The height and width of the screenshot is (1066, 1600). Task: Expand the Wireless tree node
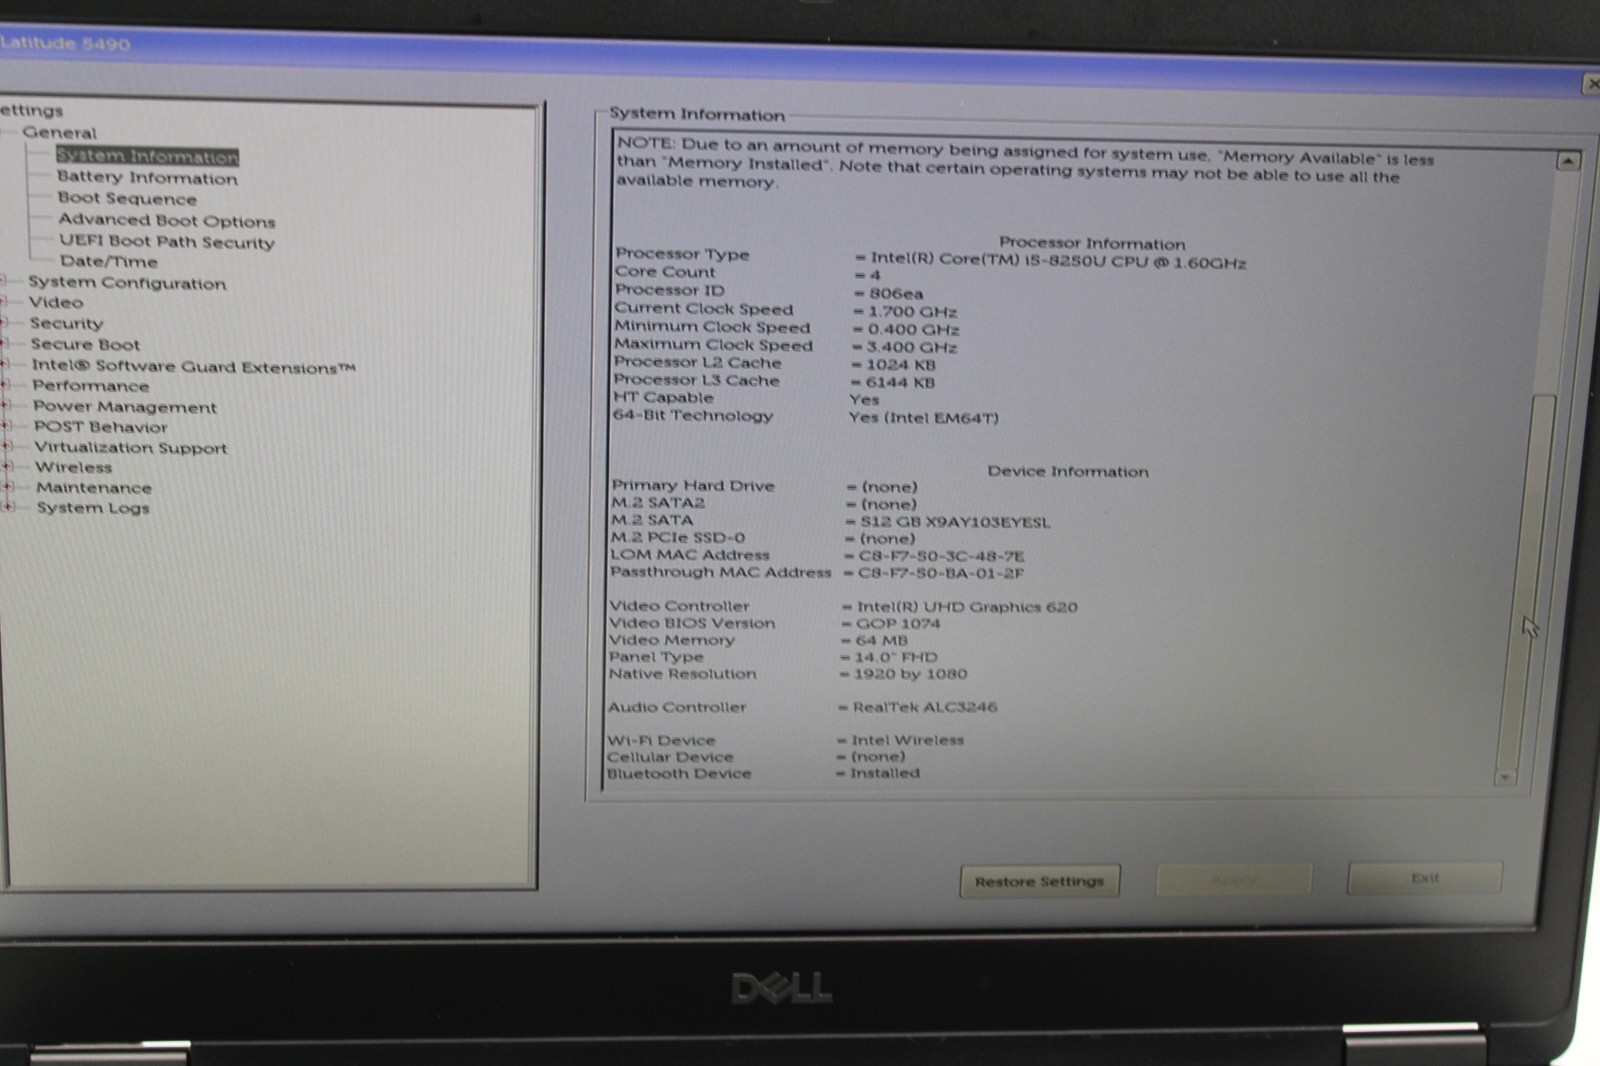(x=7, y=467)
